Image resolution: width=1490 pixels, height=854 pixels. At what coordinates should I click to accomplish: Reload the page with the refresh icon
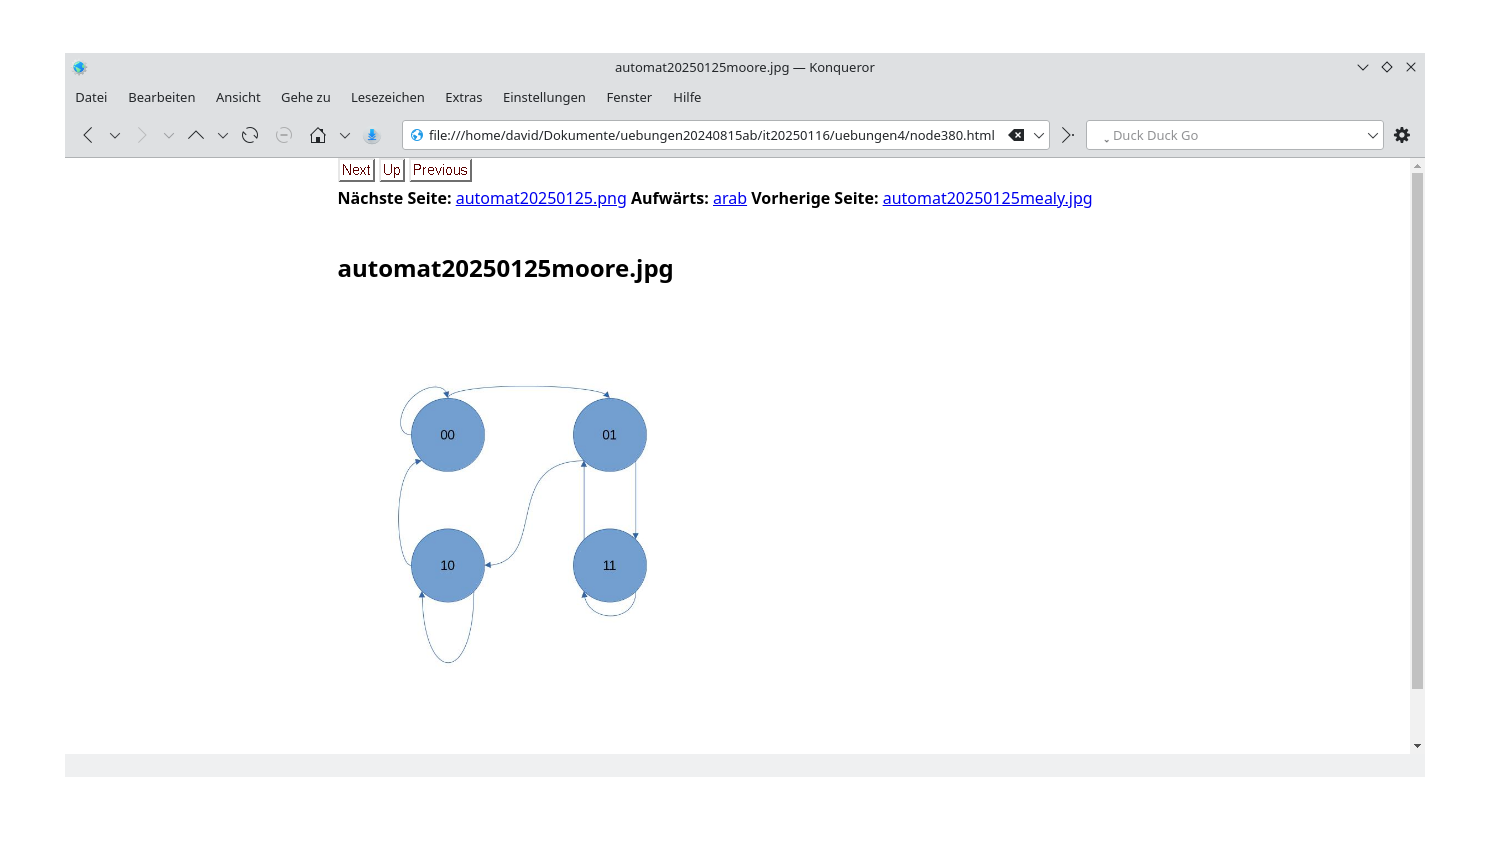click(249, 135)
